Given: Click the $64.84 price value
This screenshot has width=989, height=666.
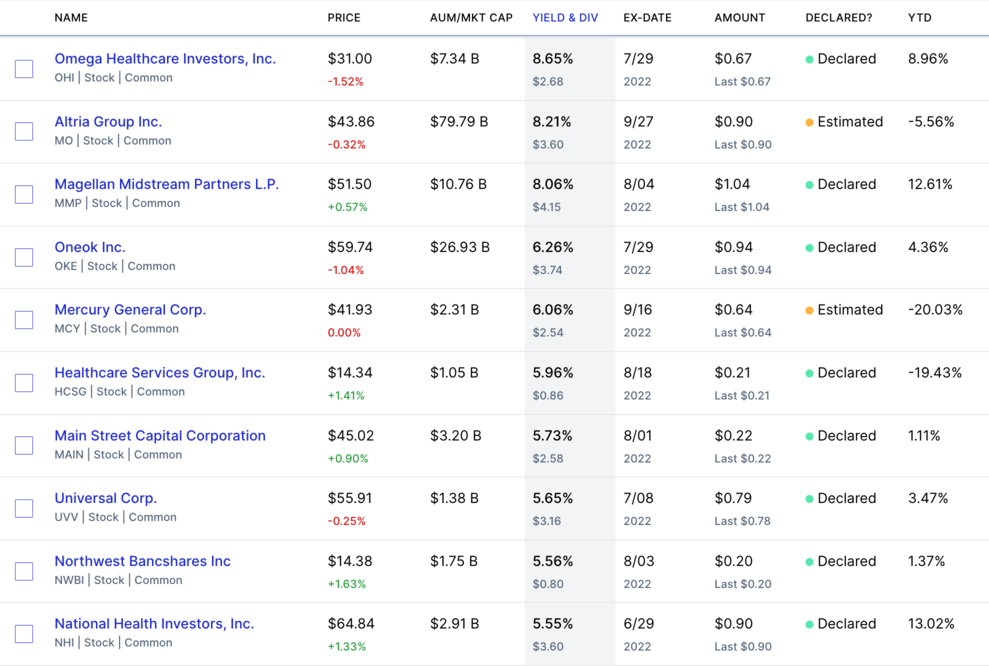Looking at the screenshot, I should point(351,624).
